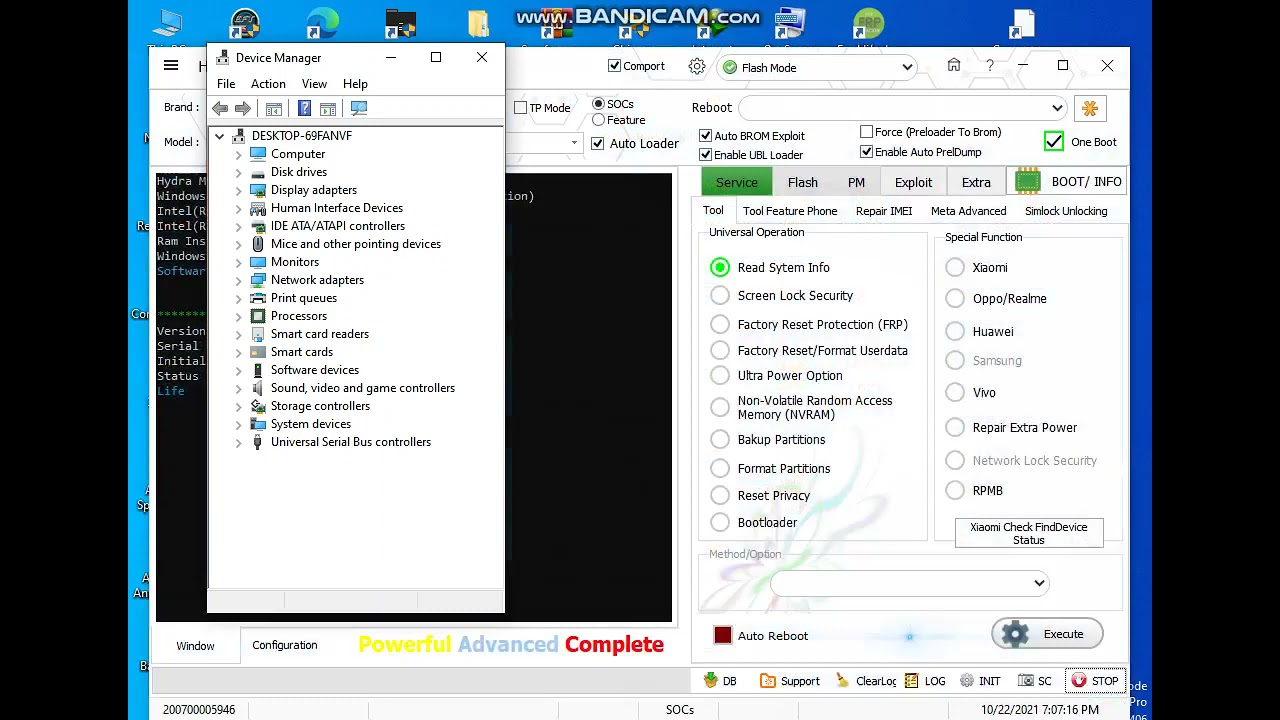Click the Universal Serial Bus controllers icon

tap(258, 442)
